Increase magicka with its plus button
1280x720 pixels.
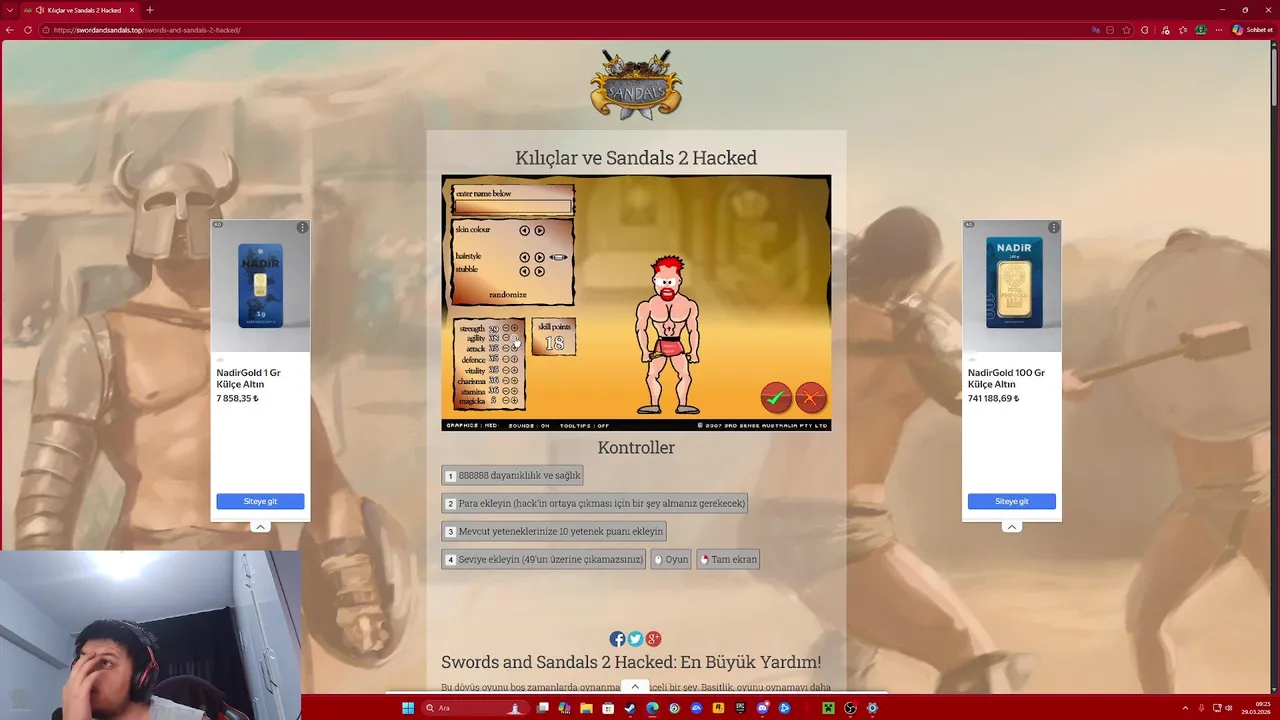(514, 400)
